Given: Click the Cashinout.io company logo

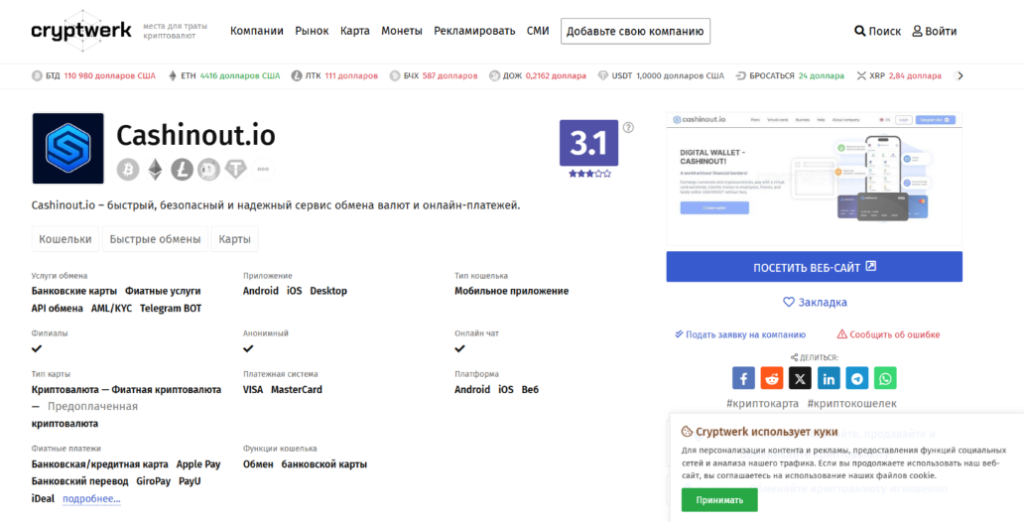Looking at the screenshot, I should tap(68, 148).
